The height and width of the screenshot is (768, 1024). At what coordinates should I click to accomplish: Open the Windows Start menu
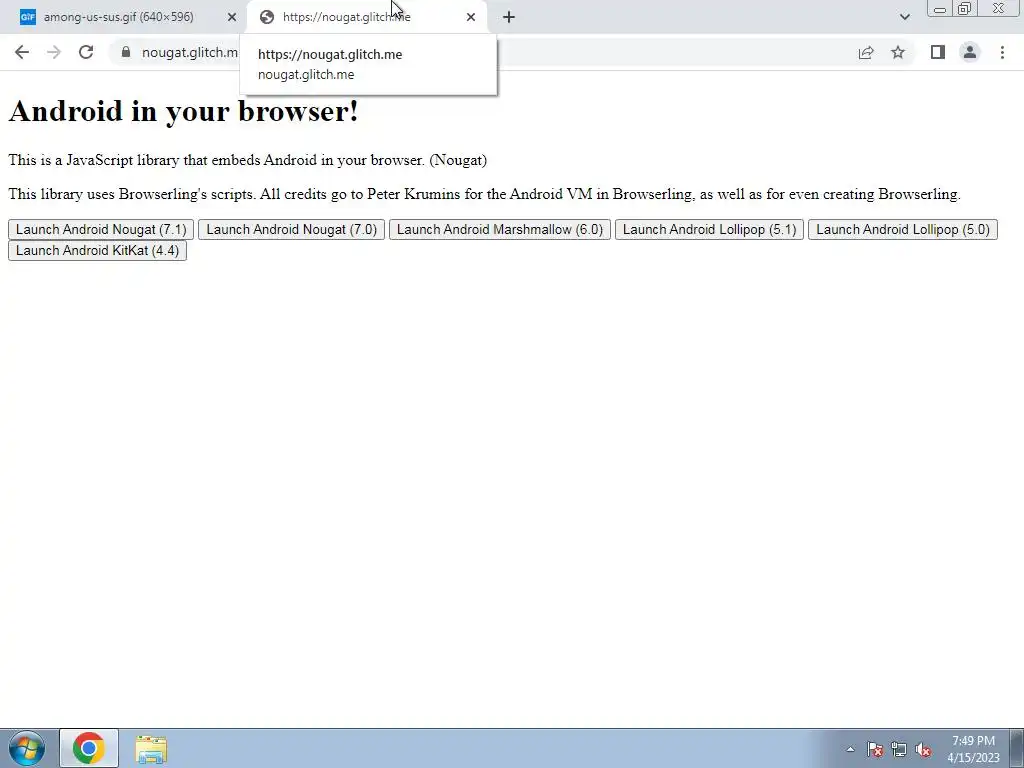coord(27,748)
